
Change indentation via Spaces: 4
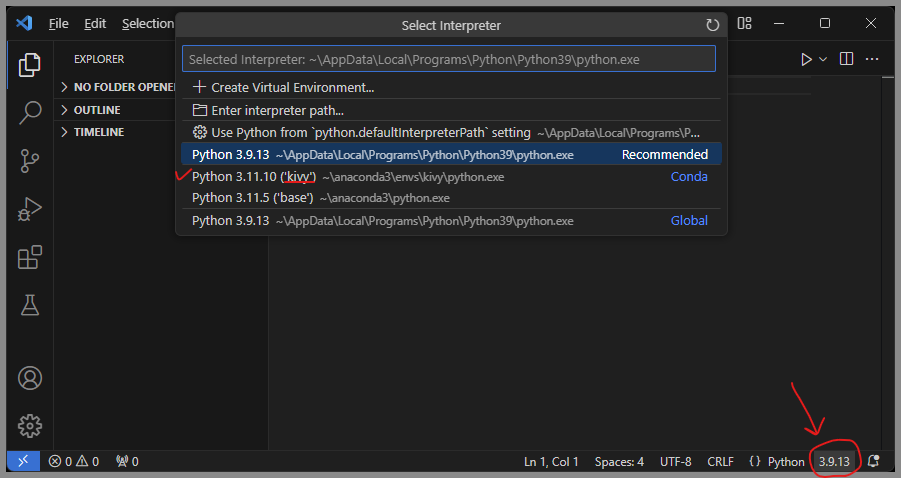tap(619, 462)
